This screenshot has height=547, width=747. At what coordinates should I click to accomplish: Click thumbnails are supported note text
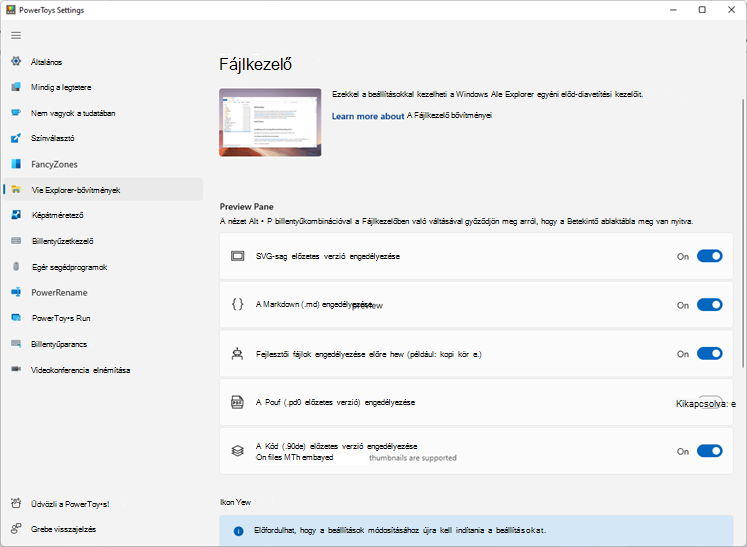click(413, 458)
